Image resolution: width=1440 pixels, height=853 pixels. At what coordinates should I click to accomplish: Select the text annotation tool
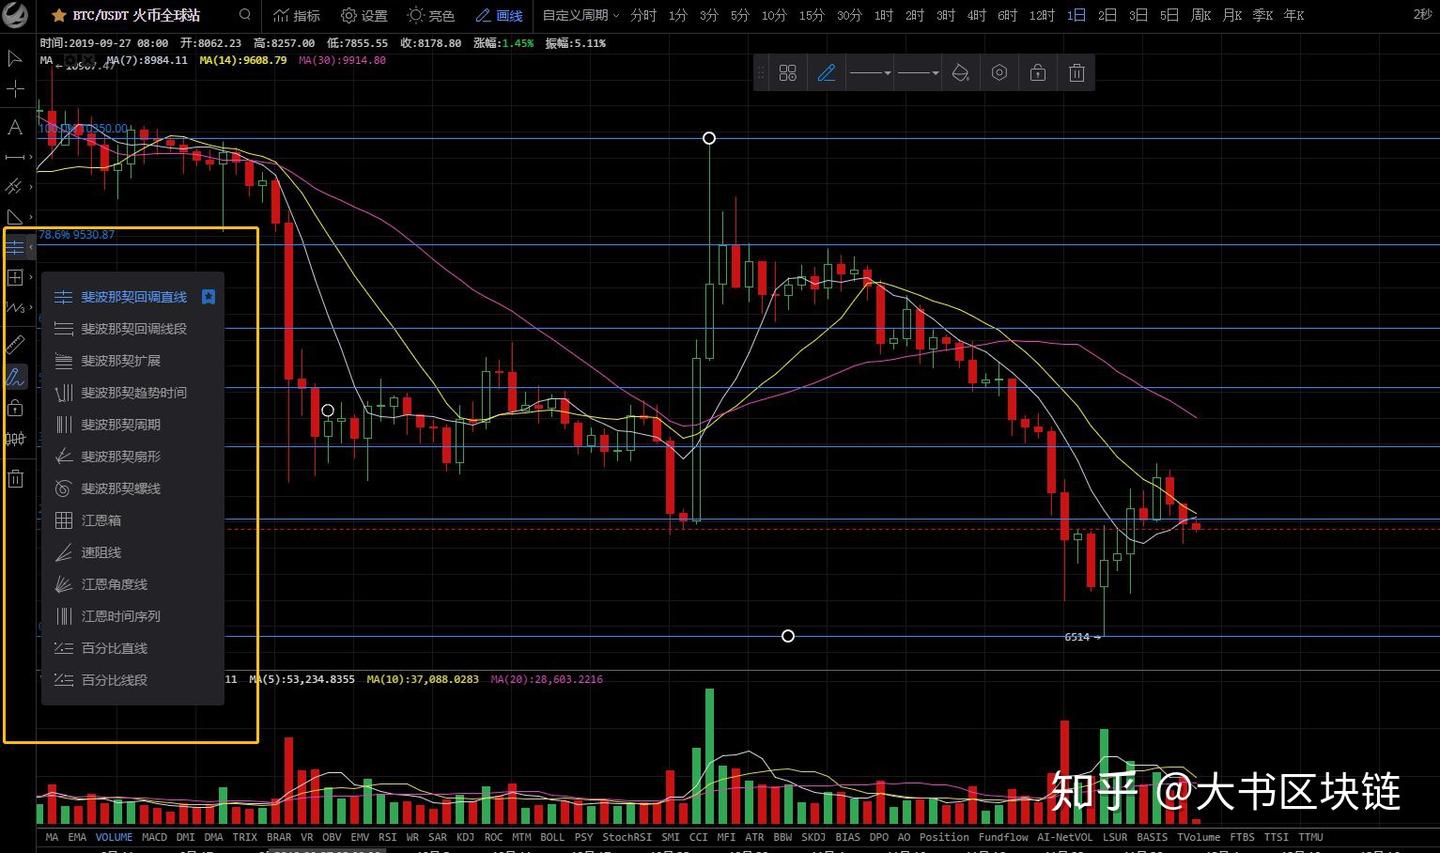(15, 127)
